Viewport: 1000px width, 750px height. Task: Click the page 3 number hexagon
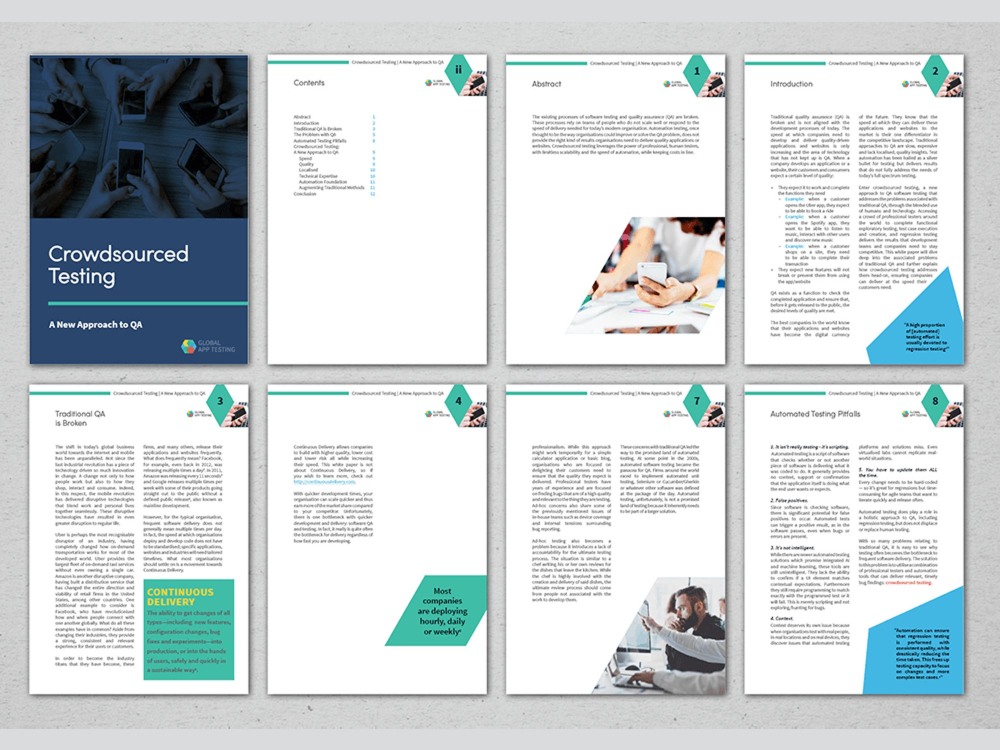220,401
